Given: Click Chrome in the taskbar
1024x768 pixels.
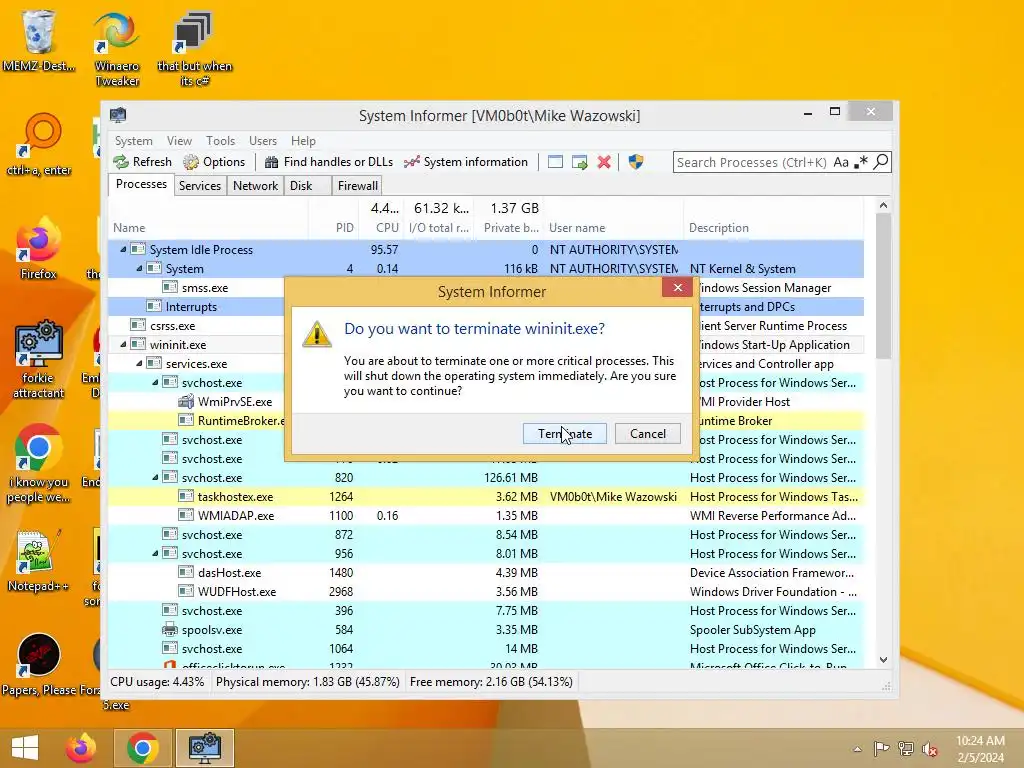Looking at the screenshot, I should coord(143,748).
